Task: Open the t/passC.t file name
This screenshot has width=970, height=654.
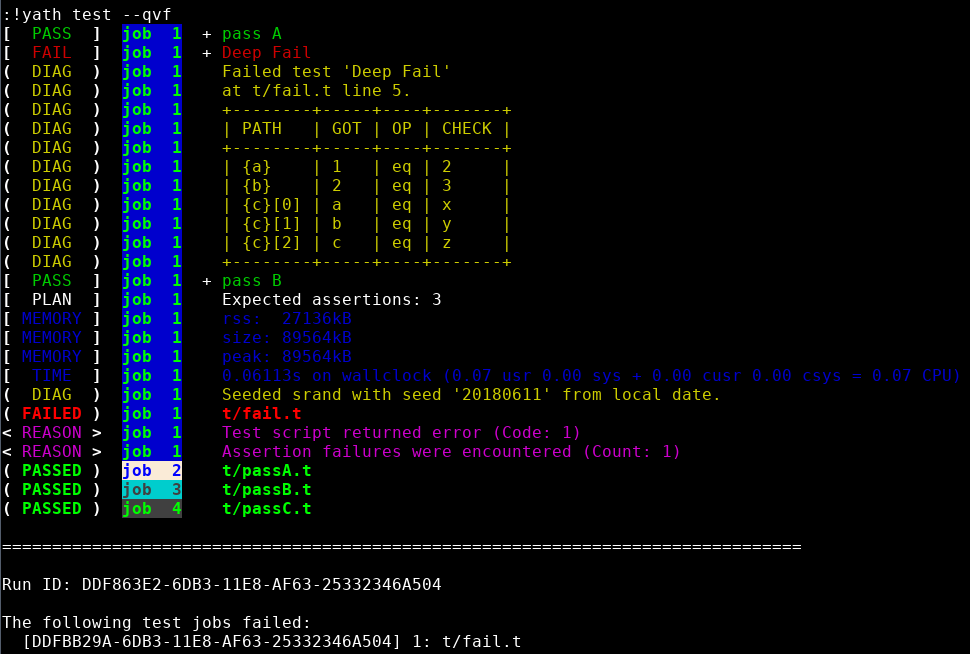Action: (266, 508)
